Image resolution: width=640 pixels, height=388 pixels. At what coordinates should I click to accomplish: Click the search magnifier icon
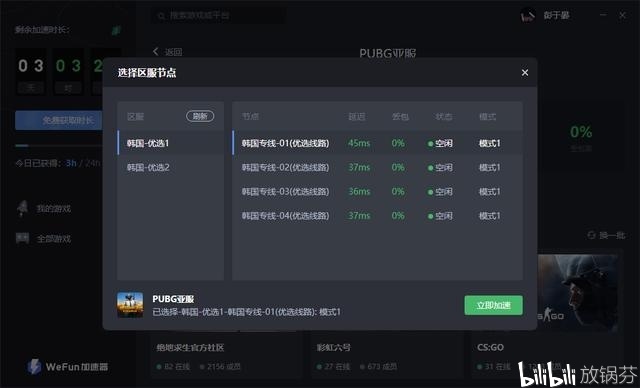pos(162,16)
